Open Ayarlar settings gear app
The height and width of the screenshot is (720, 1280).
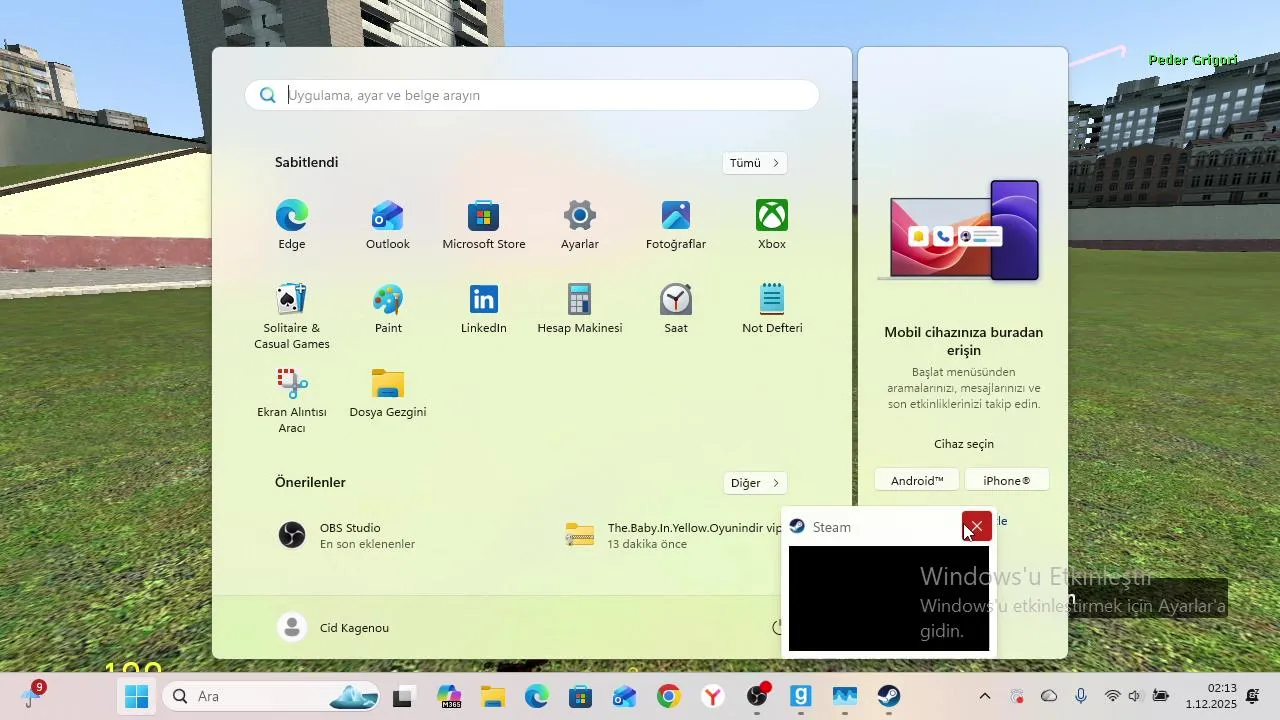(x=580, y=225)
